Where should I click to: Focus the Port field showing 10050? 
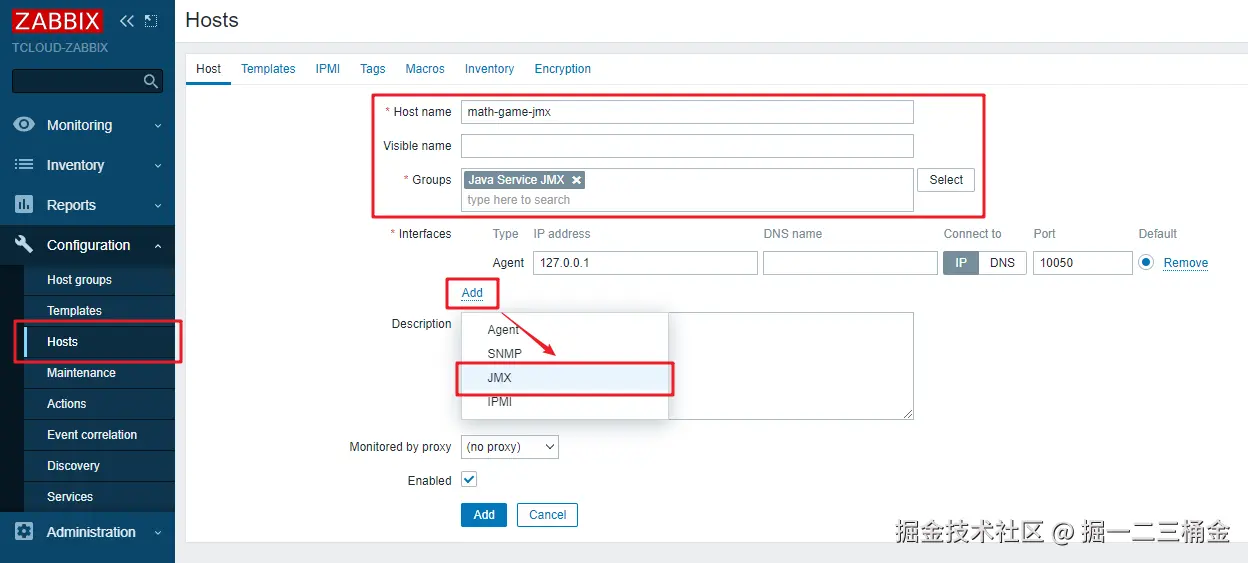1082,263
